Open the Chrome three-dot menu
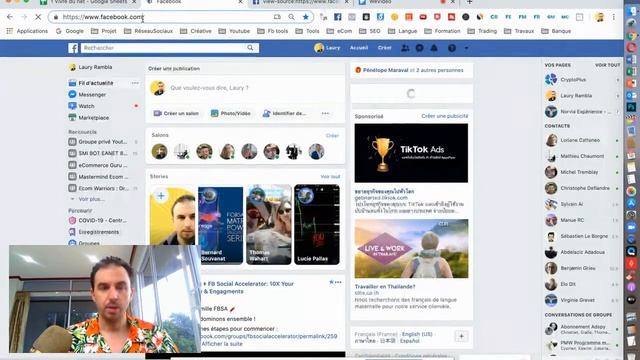This screenshot has height=360, width=640. tap(613, 17)
